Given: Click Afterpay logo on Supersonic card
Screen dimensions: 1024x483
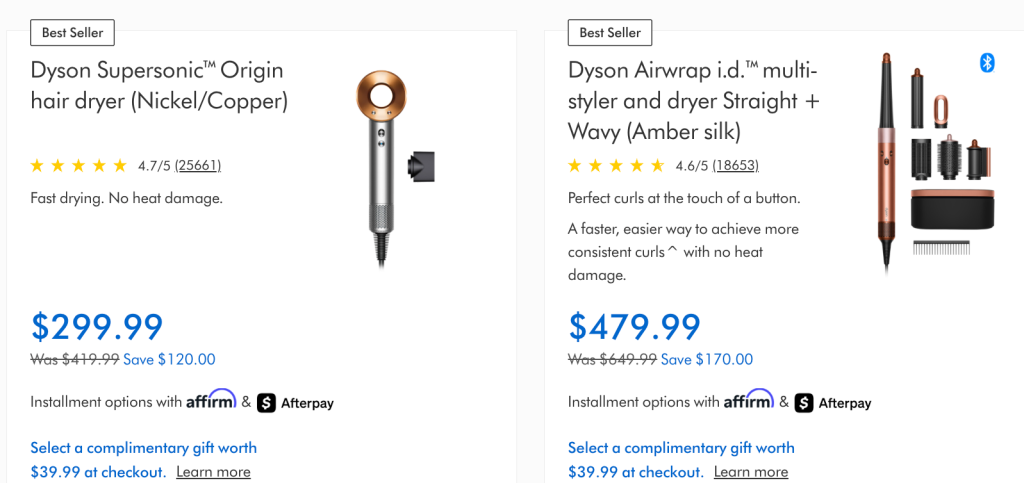Looking at the screenshot, I should tap(296, 403).
